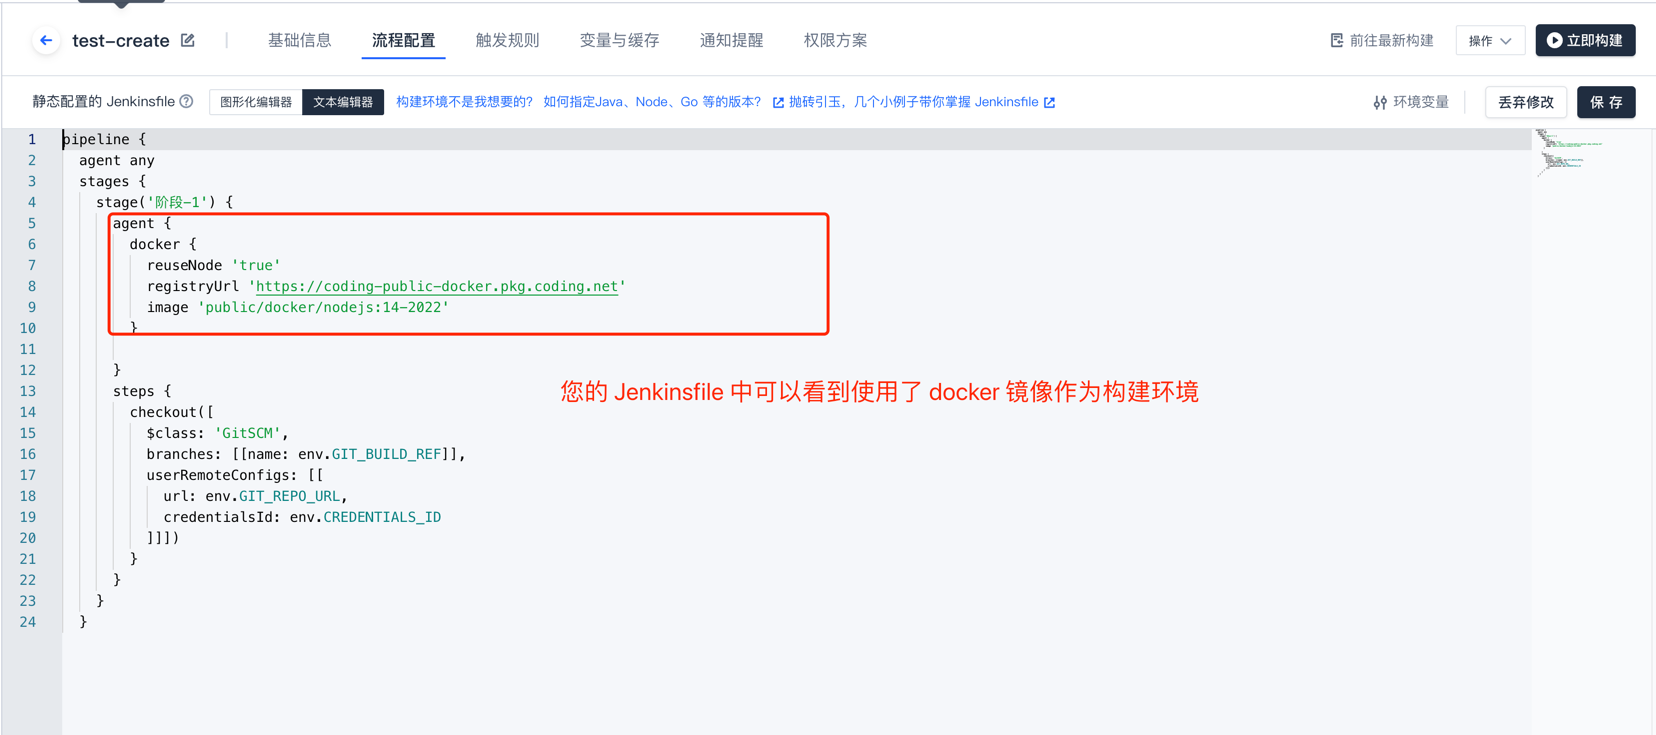Expand the 操作 dropdown menu

1490,41
